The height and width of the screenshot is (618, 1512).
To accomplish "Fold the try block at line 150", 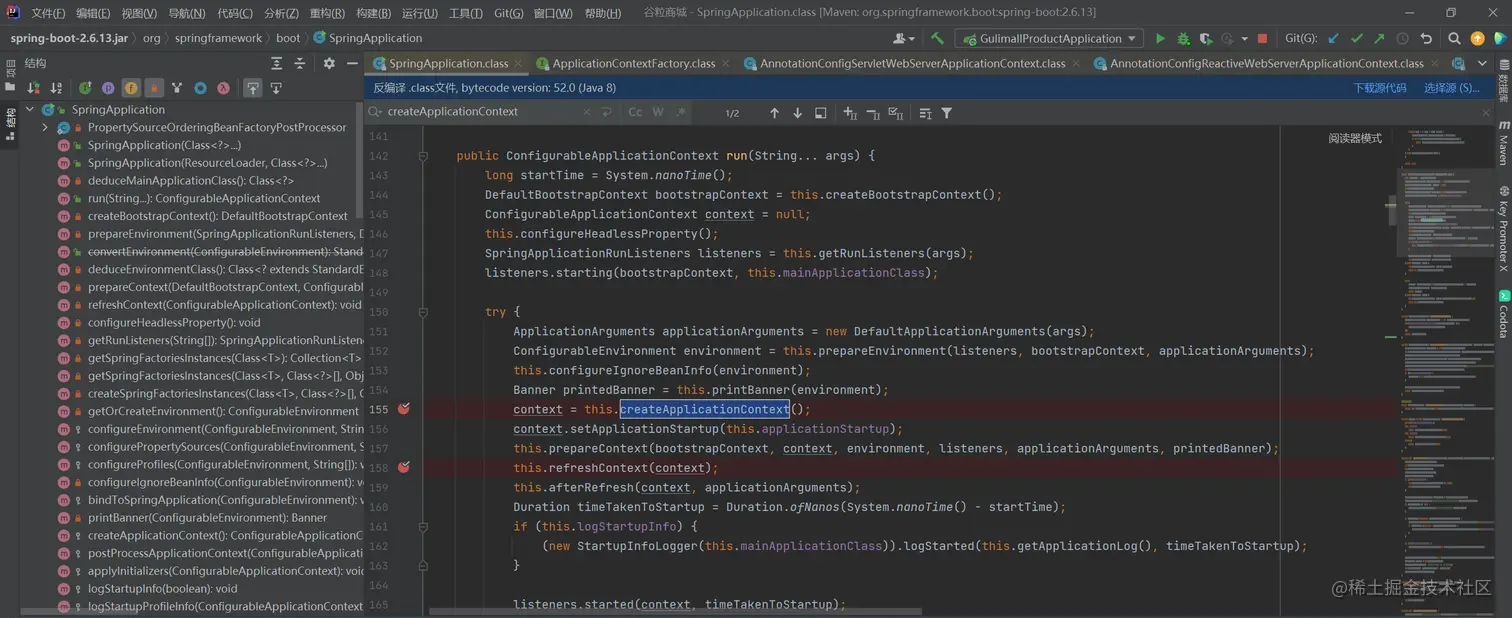I will [x=423, y=312].
